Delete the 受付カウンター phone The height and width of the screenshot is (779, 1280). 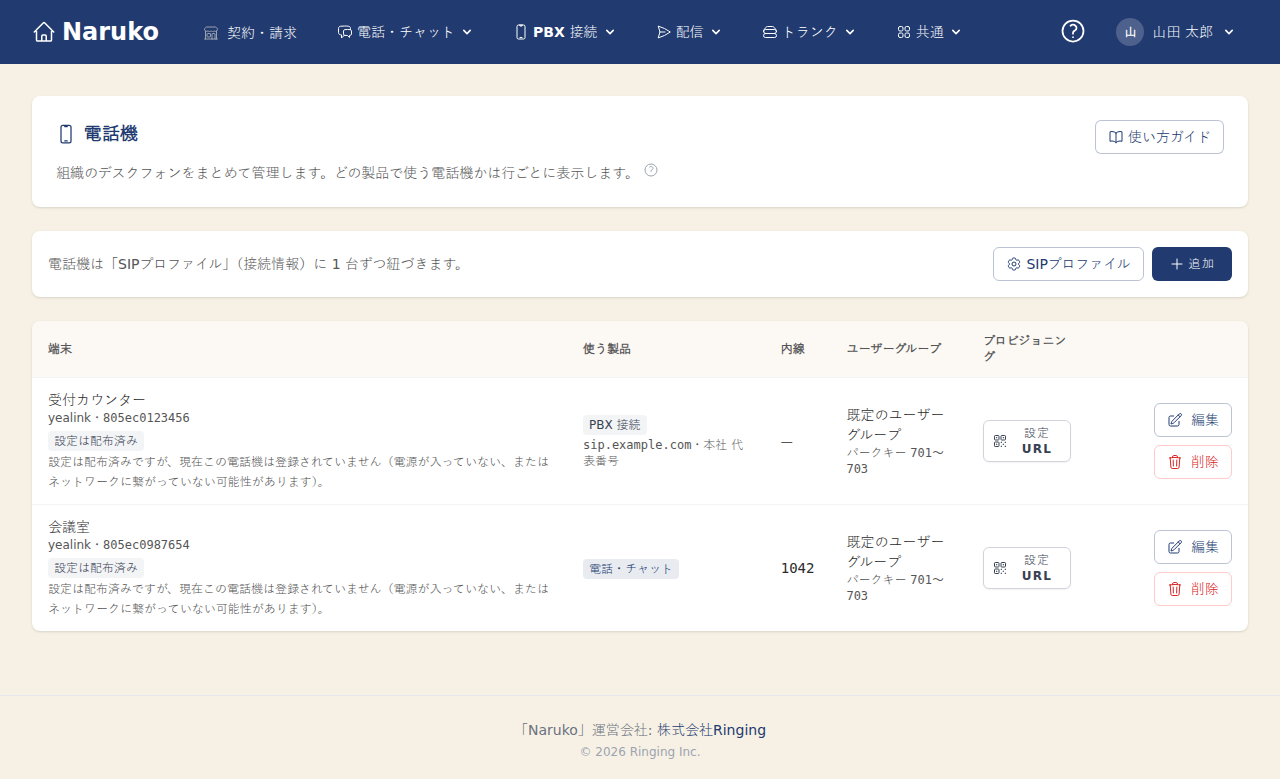coord(1193,462)
